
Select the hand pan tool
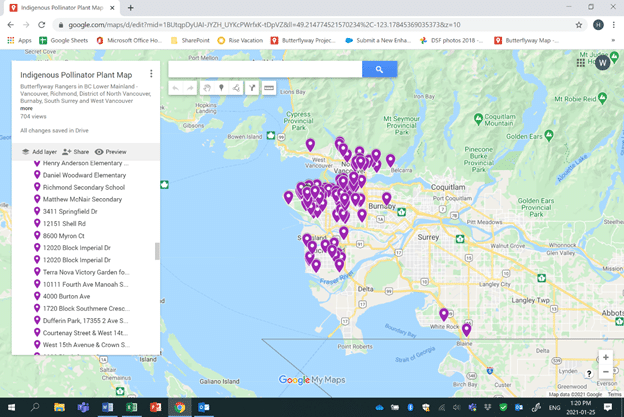[x=207, y=88]
